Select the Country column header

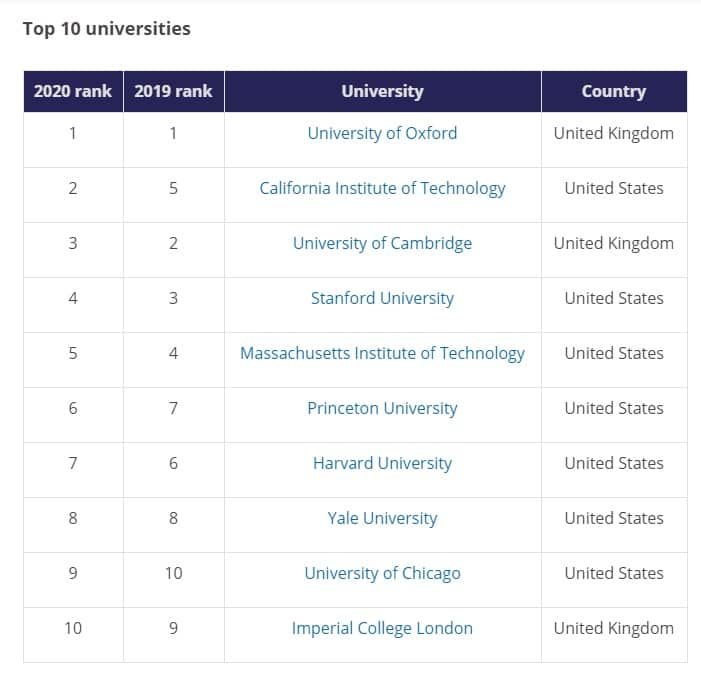(x=613, y=91)
